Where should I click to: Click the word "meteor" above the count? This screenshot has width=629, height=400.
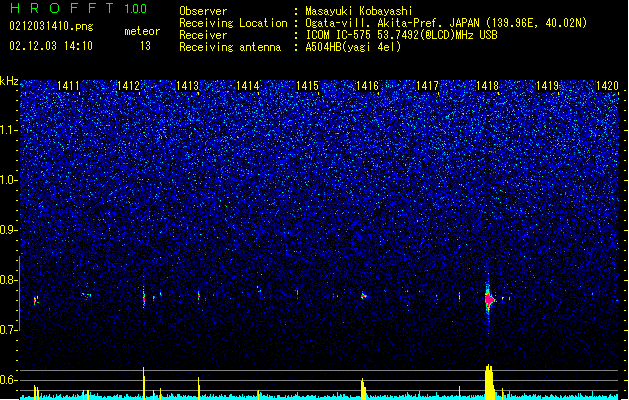[142, 31]
